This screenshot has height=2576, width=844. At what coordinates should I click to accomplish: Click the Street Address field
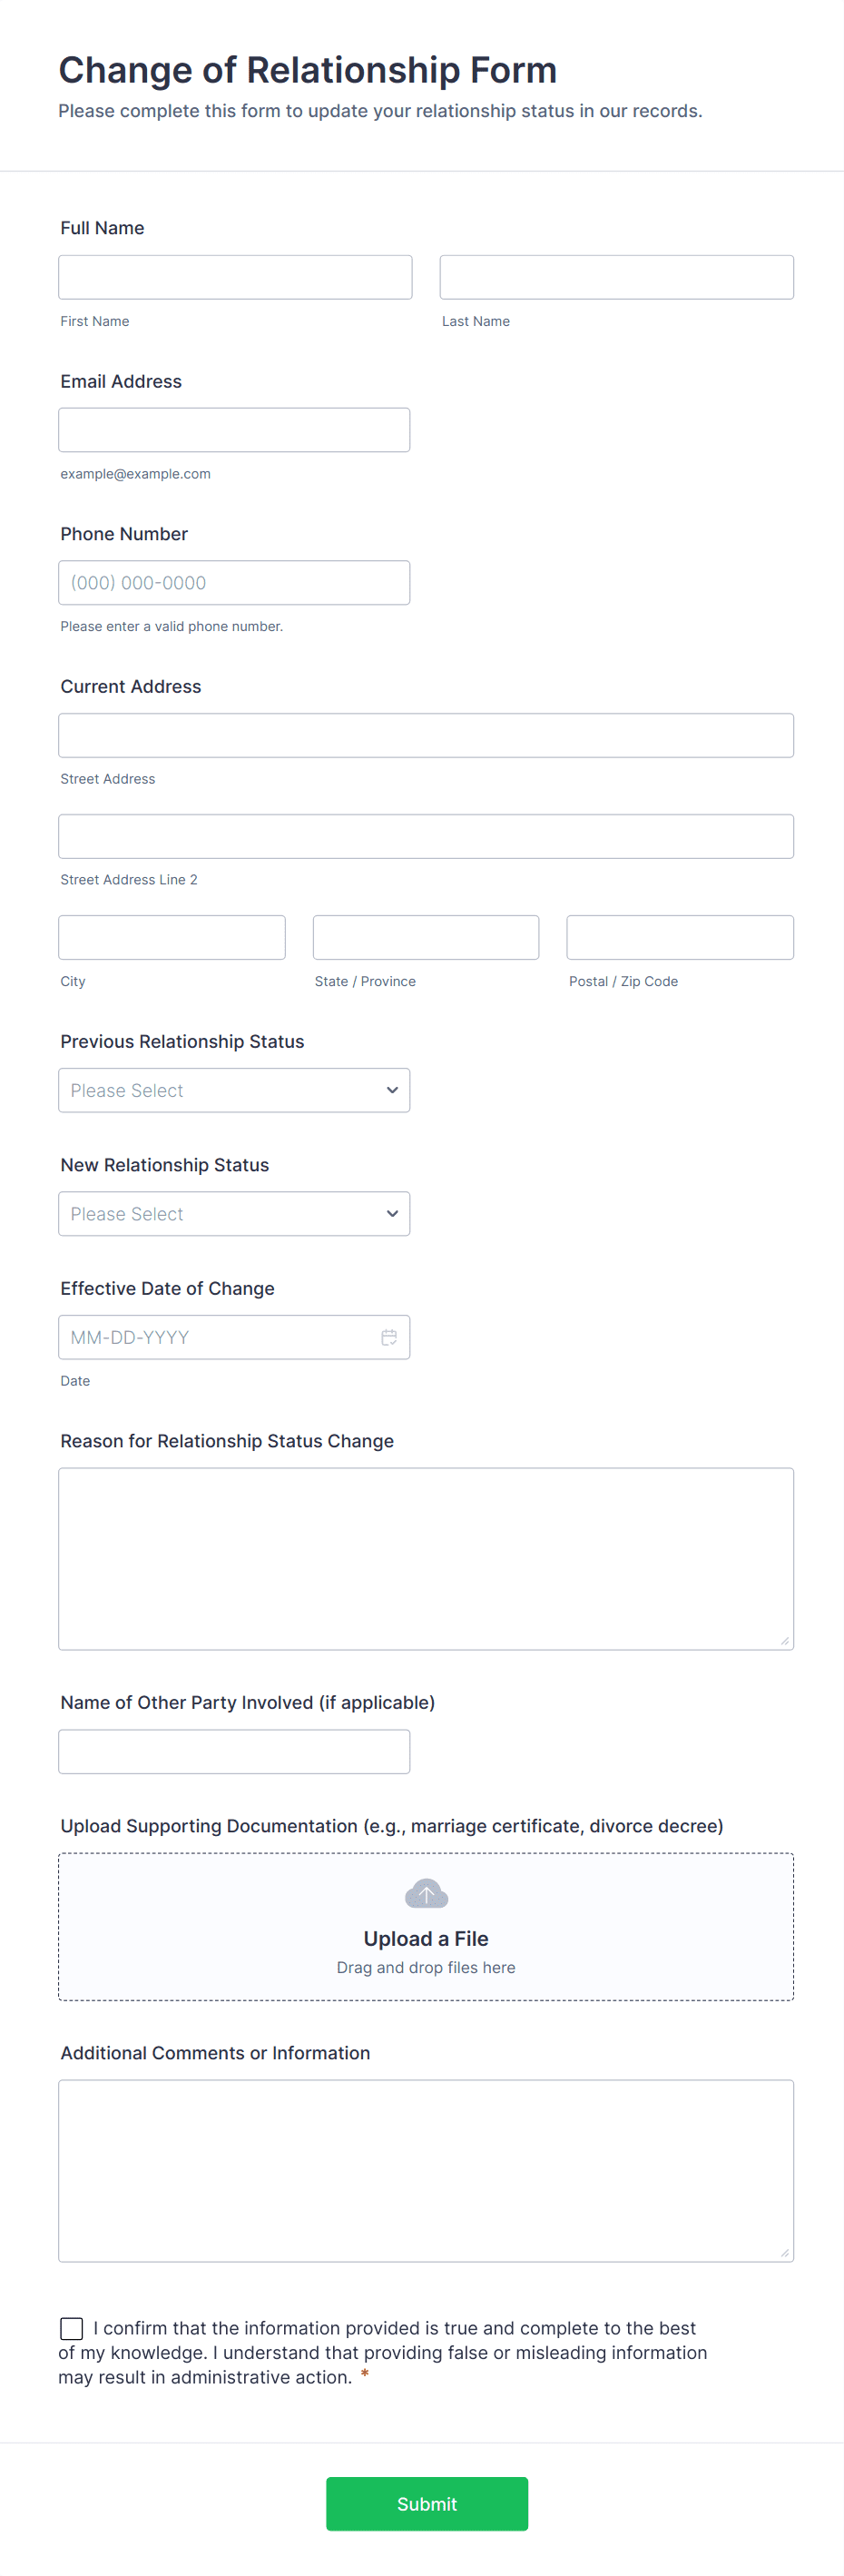tap(426, 735)
